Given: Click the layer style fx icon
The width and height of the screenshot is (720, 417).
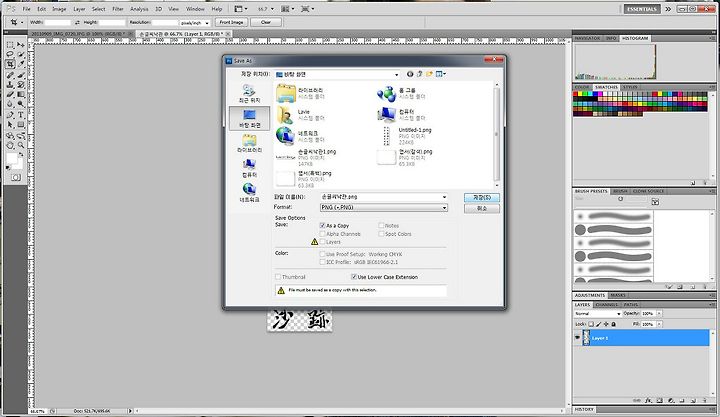Looking at the screenshot, I should point(648,401).
